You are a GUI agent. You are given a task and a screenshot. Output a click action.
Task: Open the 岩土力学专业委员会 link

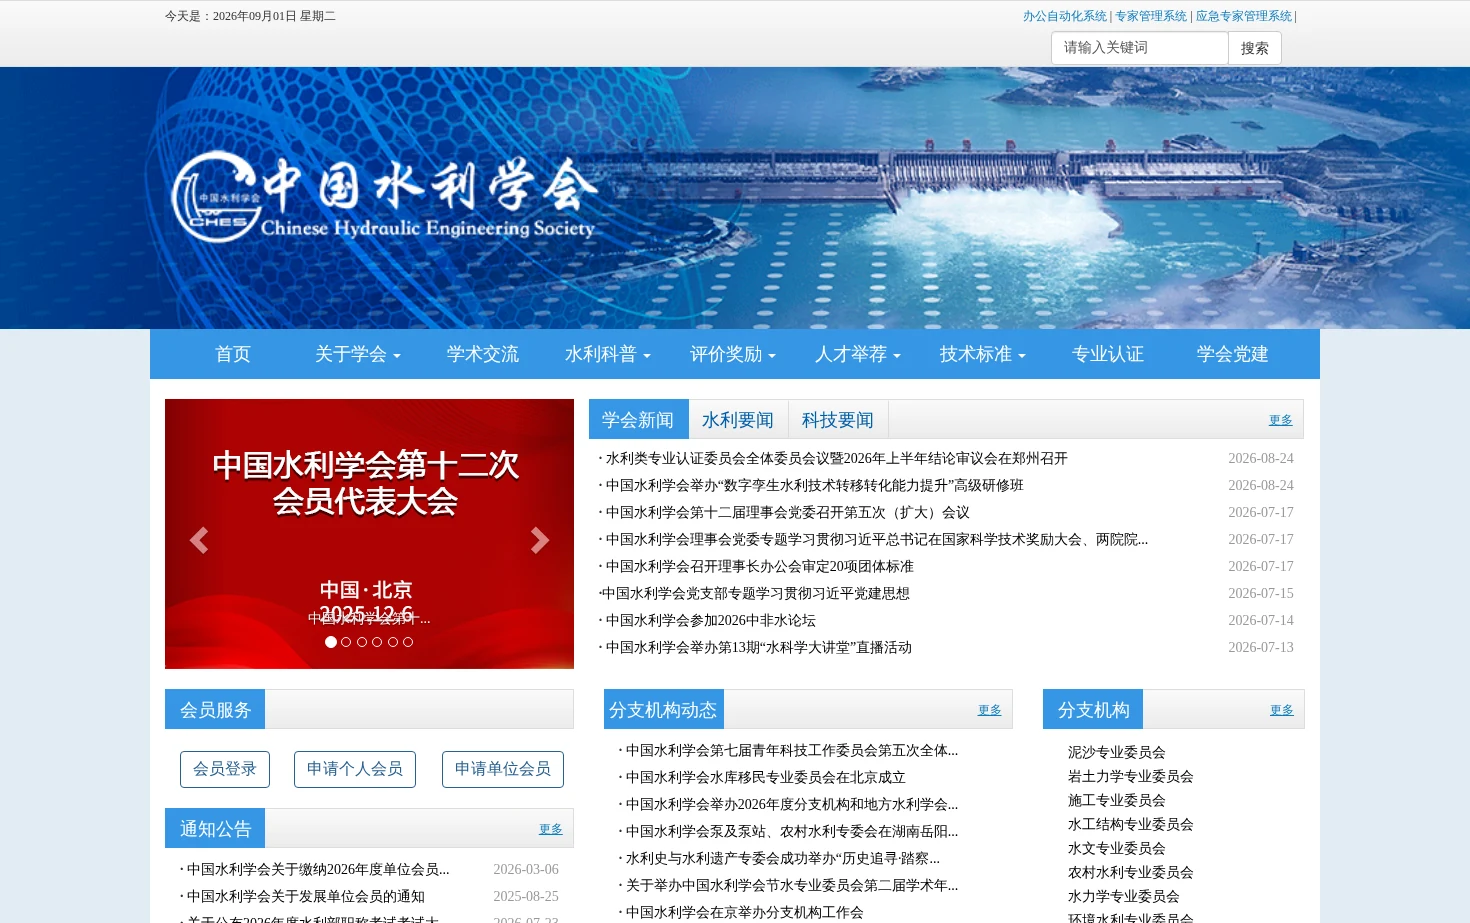click(x=1131, y=776)
